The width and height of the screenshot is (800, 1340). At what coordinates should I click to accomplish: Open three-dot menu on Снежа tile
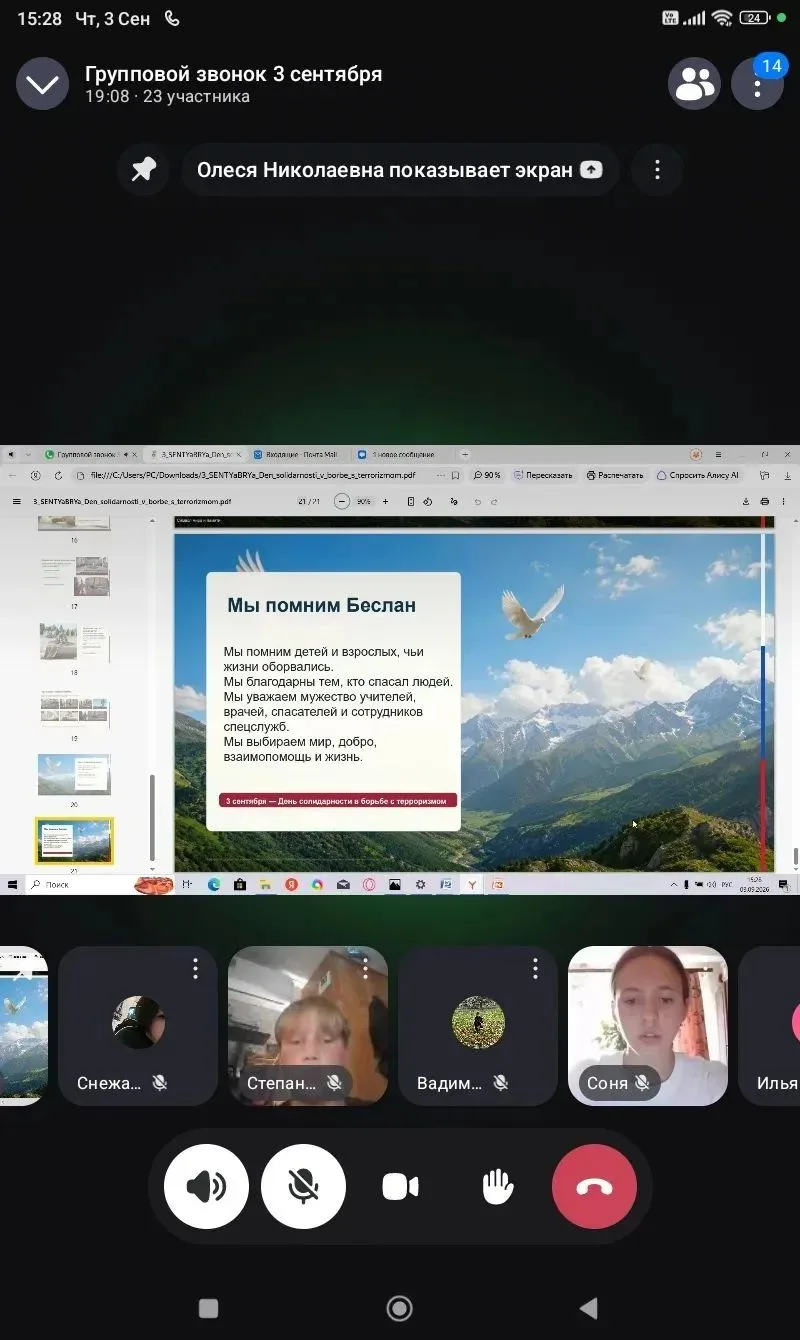[x=195, y=968]
